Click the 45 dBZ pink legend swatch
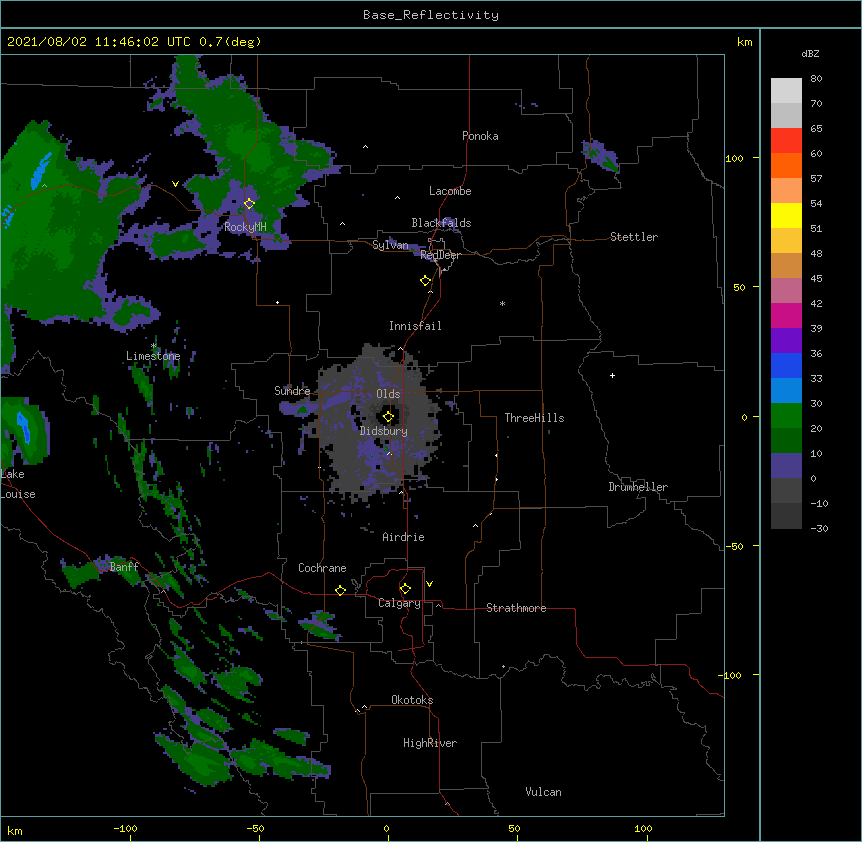Screen dimensions: 862x842 point(786,291)
